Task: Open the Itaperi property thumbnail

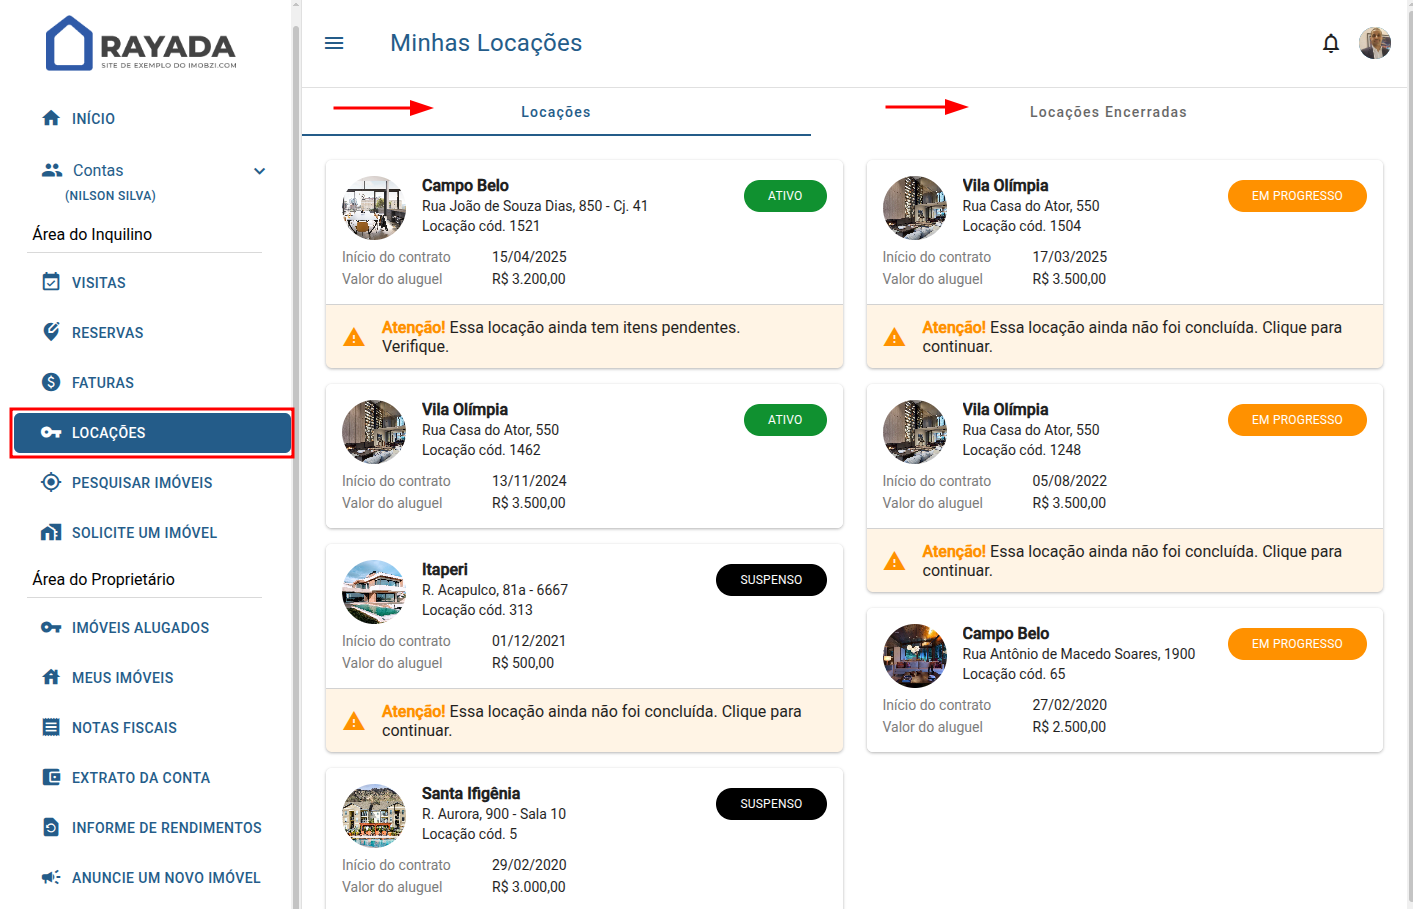Action: click(x=374, y=592)
